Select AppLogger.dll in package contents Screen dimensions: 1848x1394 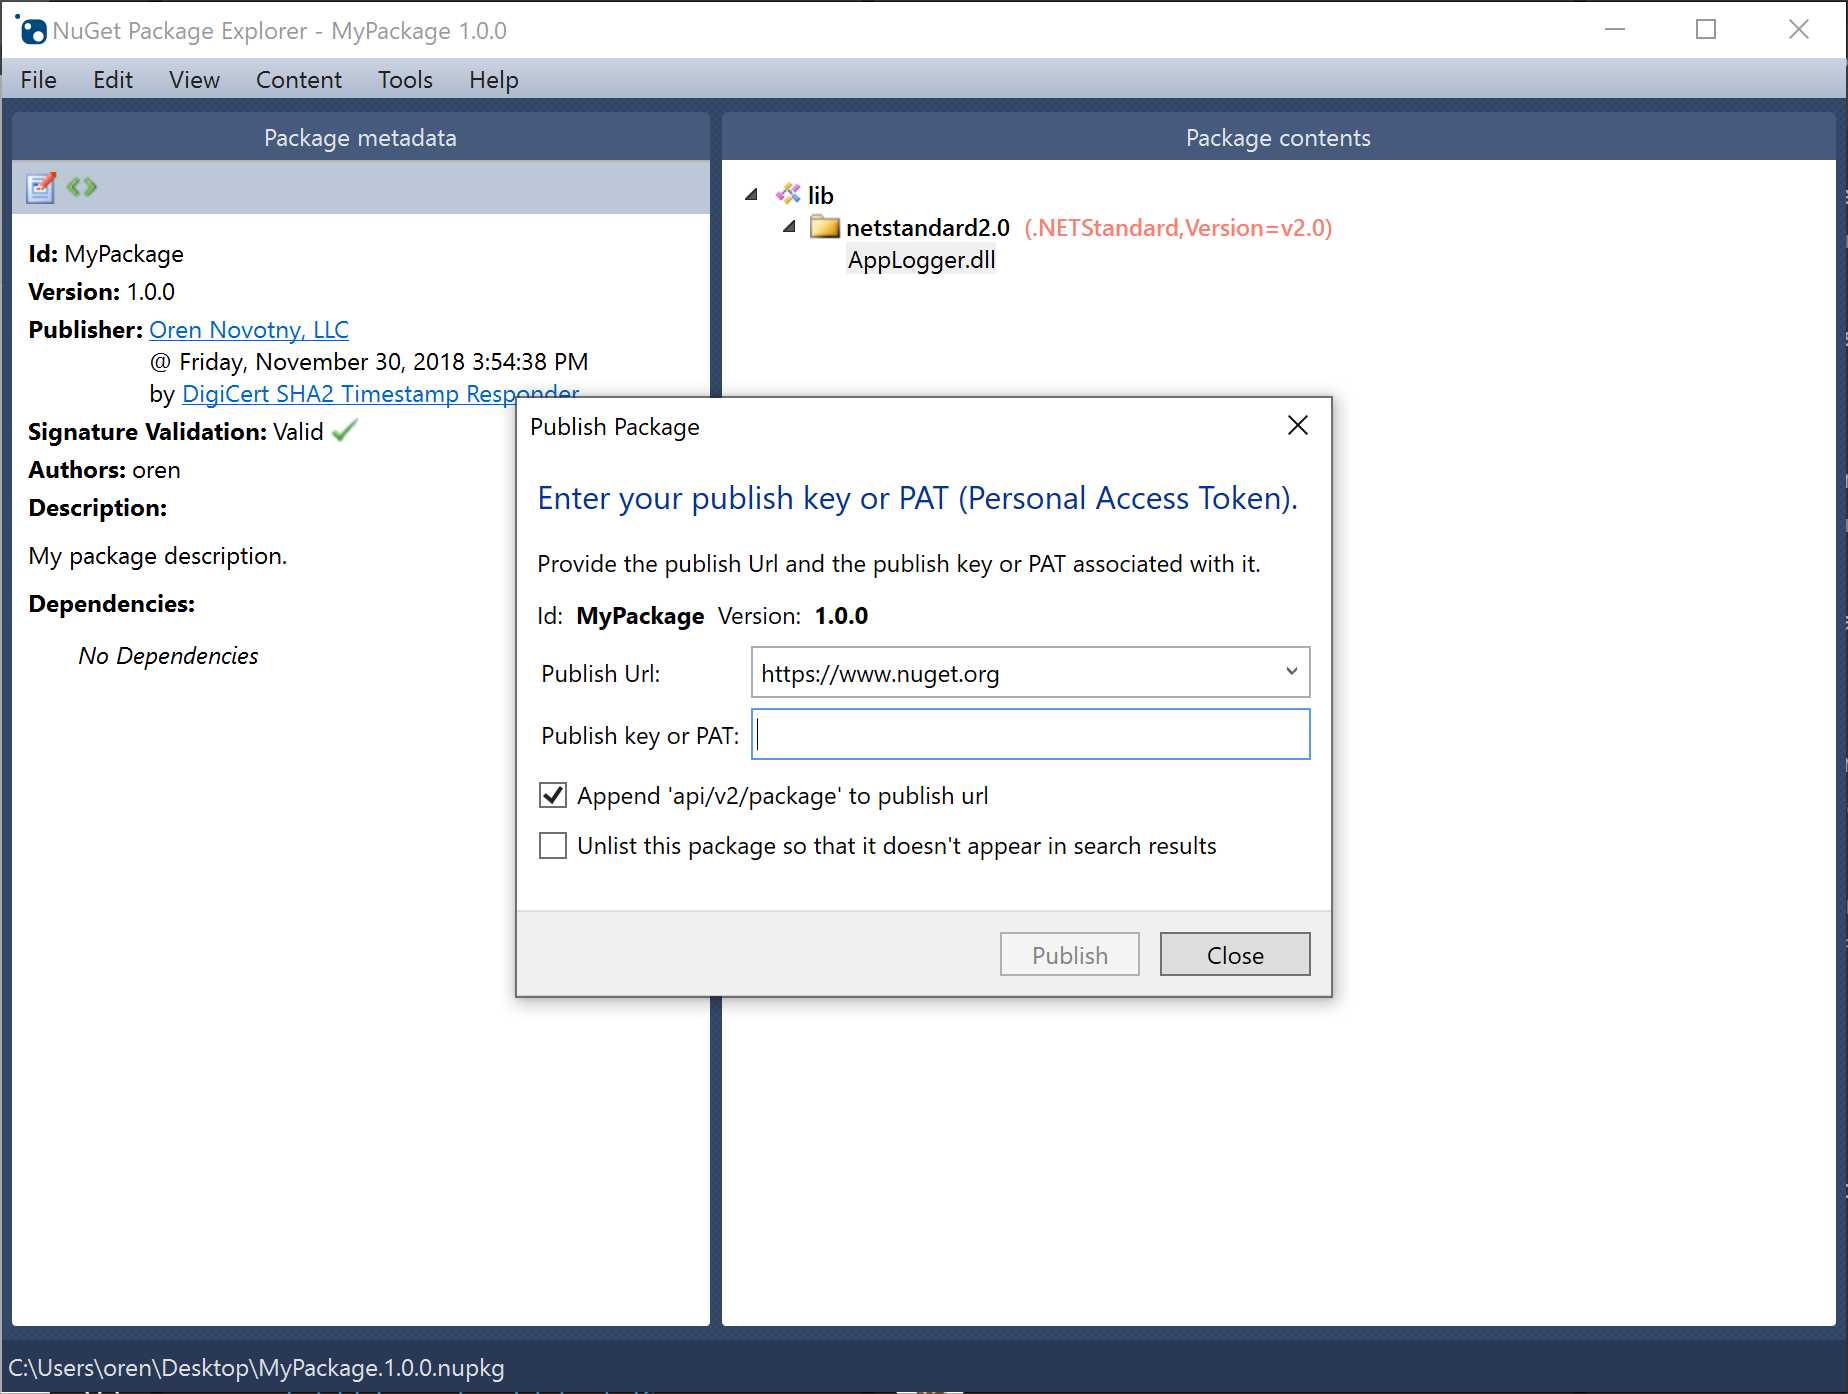[x=921, y=260]
